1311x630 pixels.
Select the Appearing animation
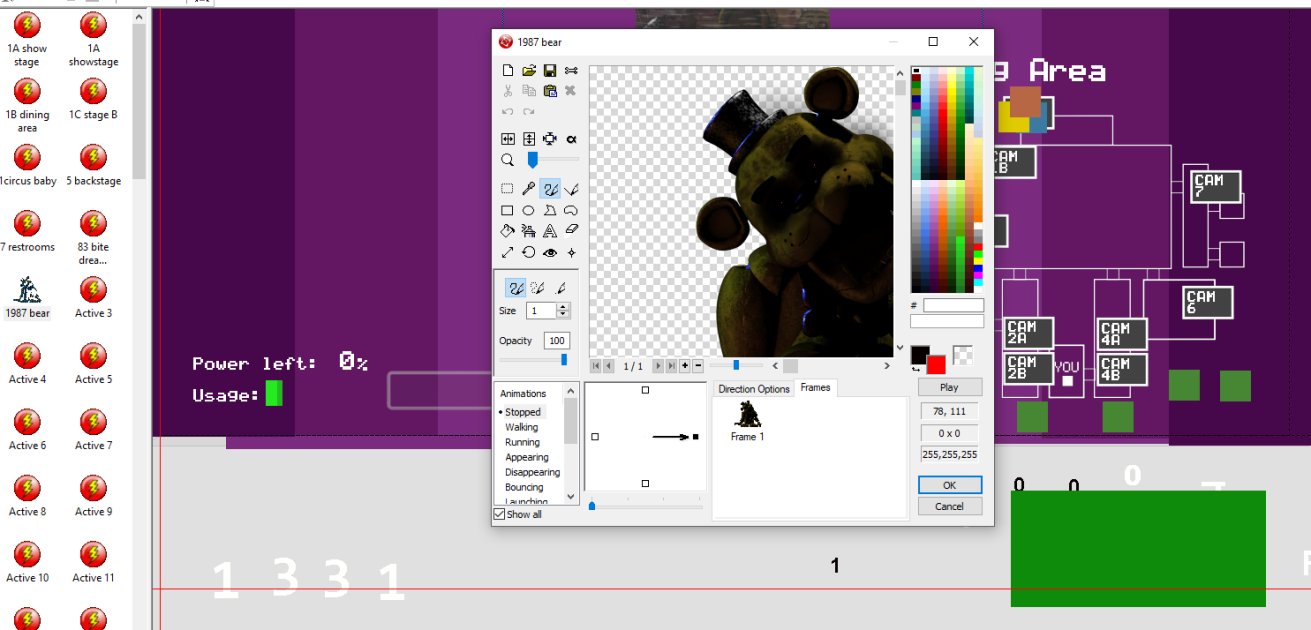click(x=527, y=457)
